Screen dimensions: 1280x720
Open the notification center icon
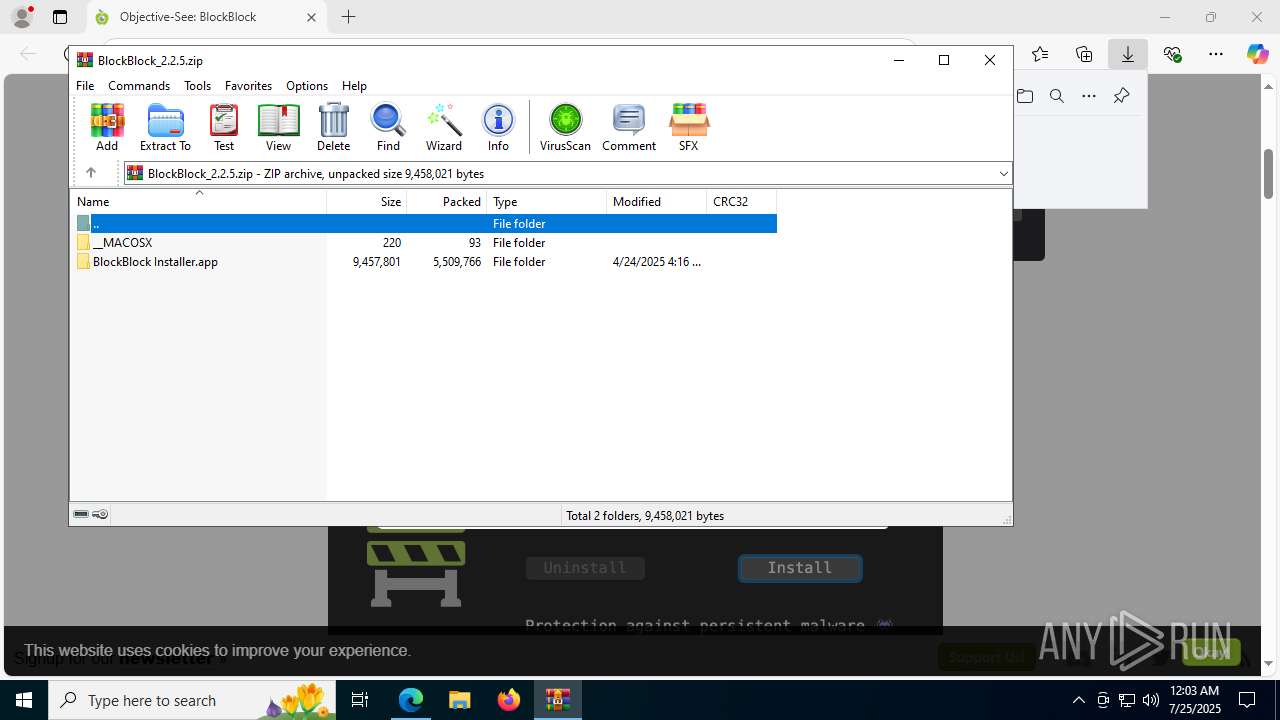click(x=1247, y=700)
